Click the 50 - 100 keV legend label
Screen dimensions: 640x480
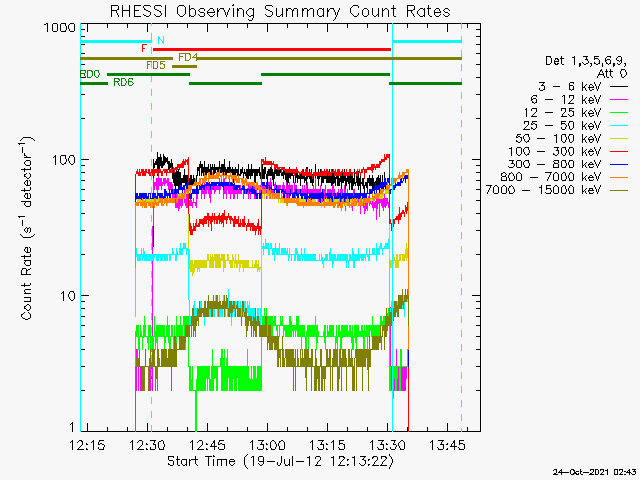click(558, 138)
